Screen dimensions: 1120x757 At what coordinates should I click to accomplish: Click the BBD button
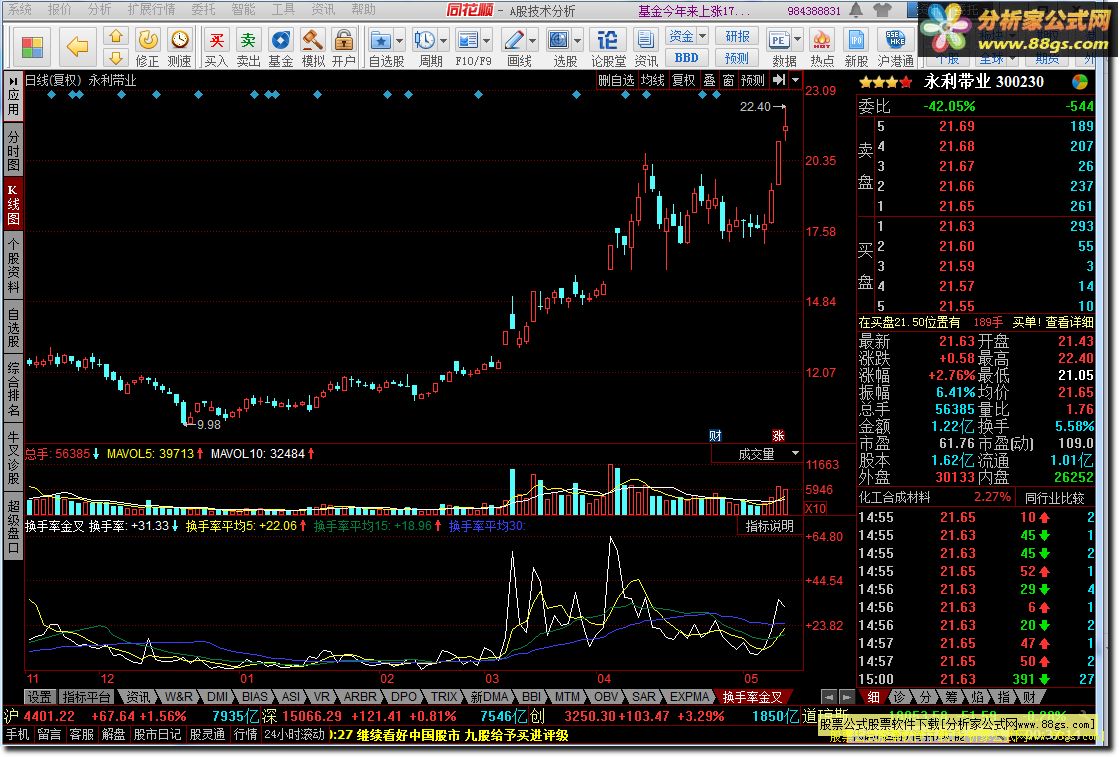(686, 58)
